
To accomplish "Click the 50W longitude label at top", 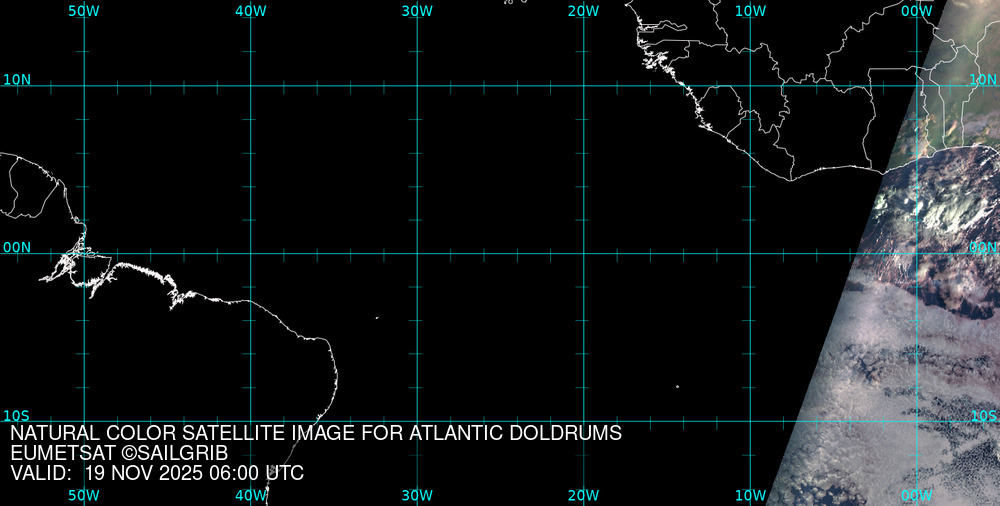I will click(84, 10).
